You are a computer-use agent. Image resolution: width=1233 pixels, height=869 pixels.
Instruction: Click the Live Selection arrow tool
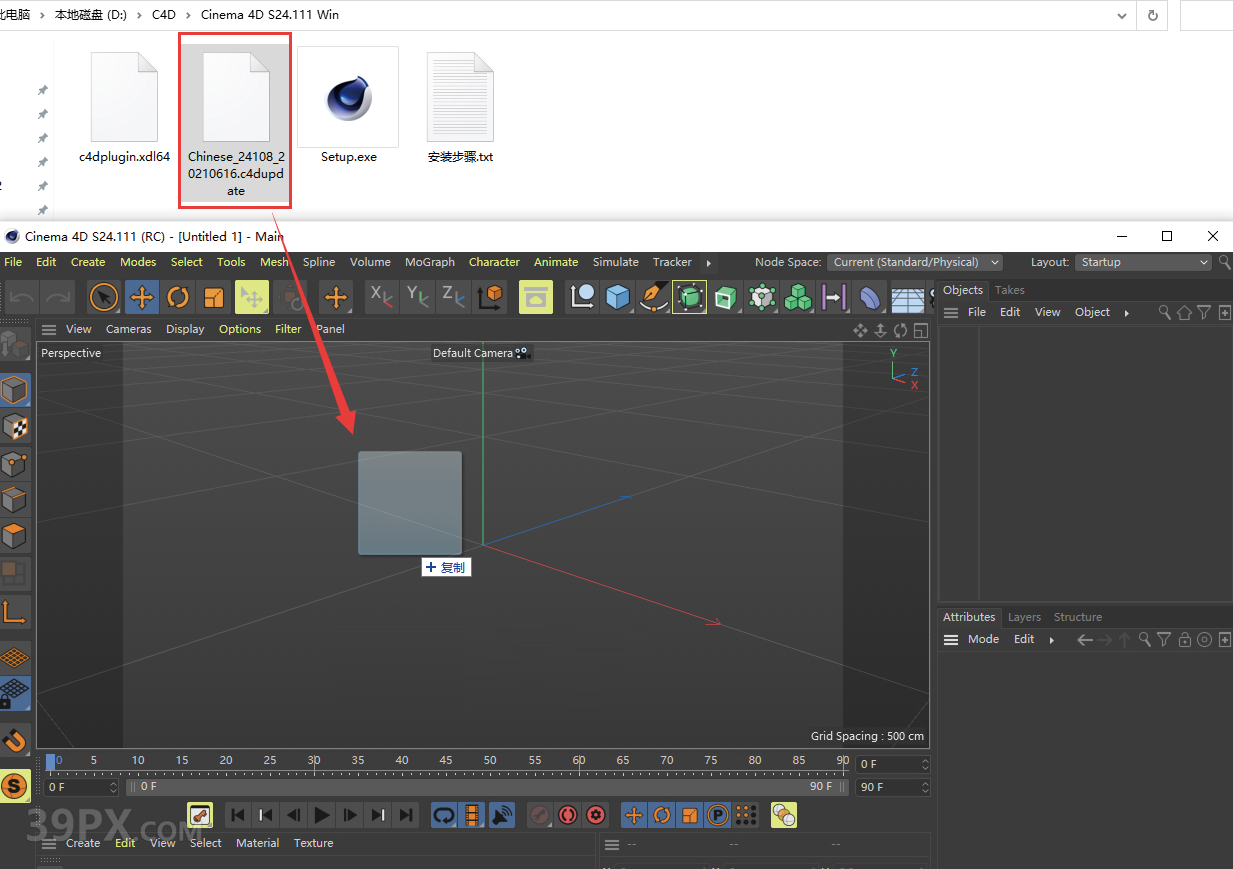[104, 297]
